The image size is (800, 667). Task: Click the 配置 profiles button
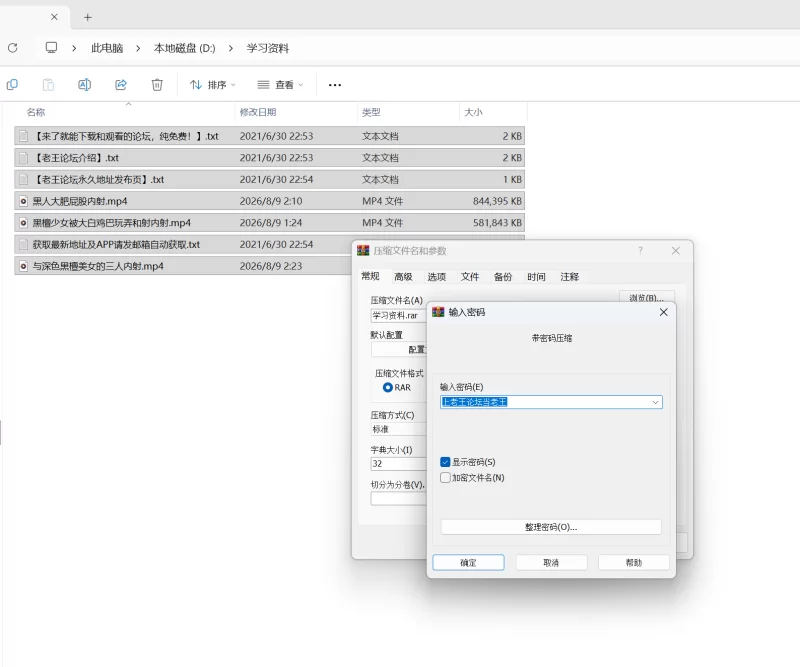coord(398,349)
